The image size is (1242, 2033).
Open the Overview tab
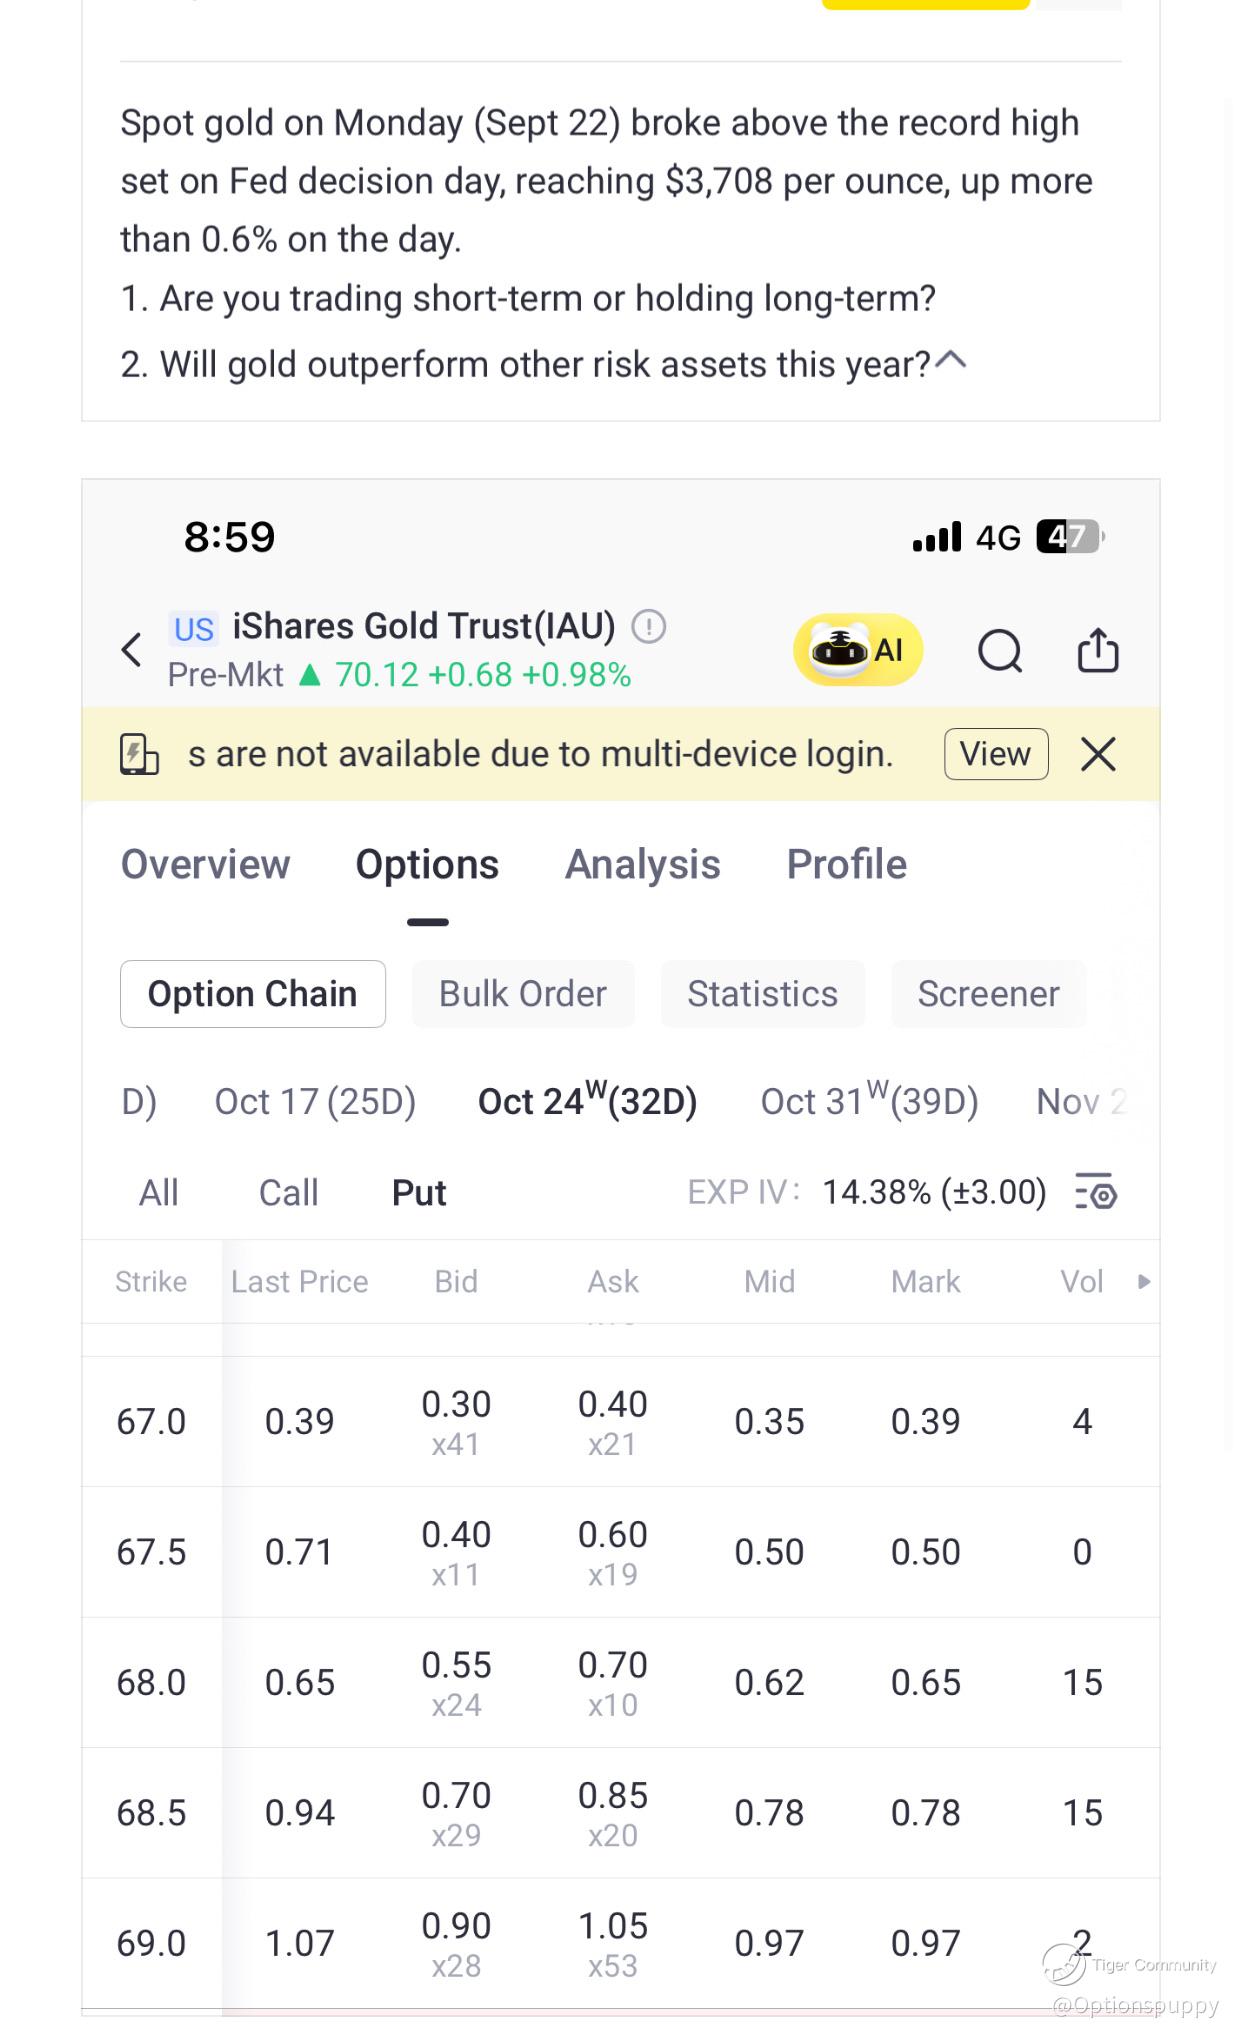(206, 865)
